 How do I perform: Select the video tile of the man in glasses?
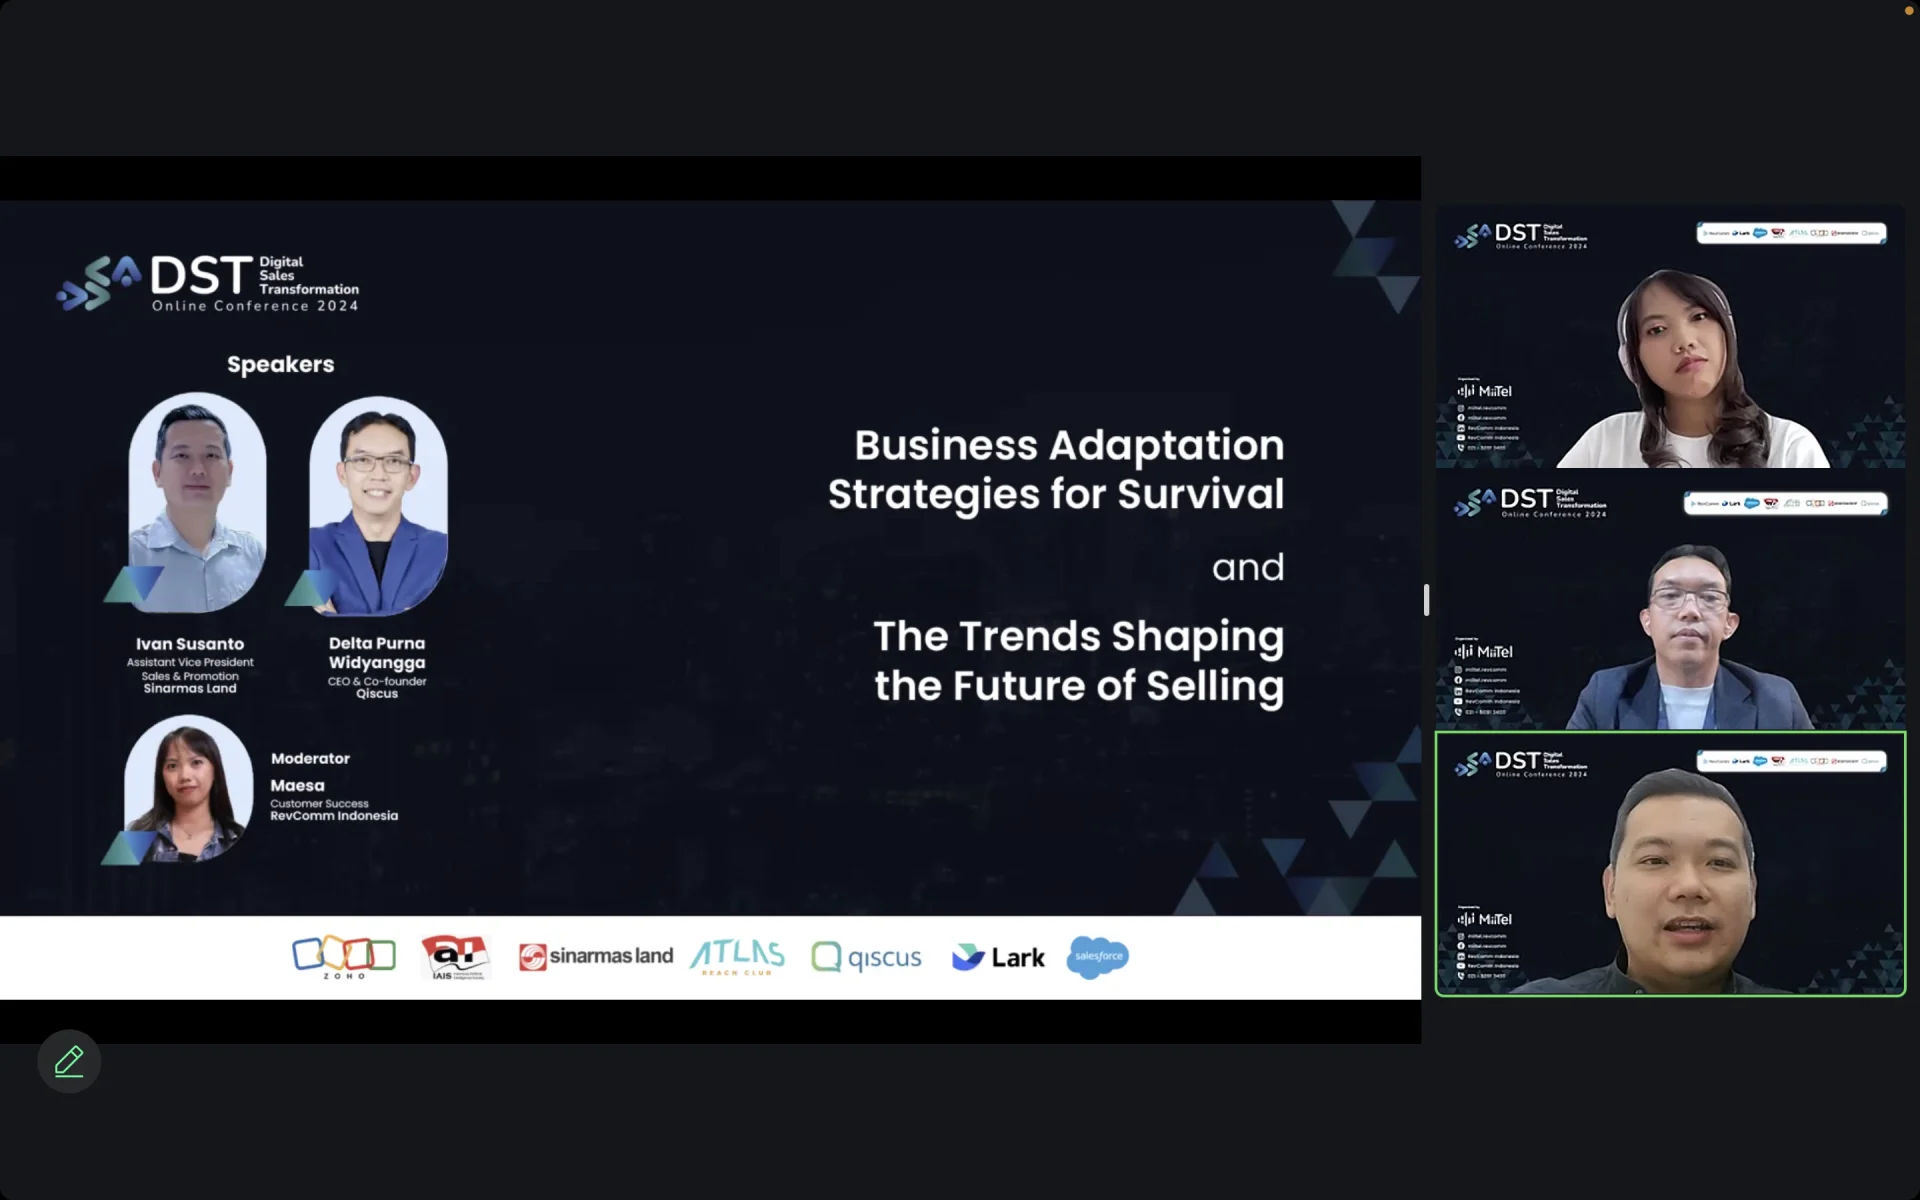point(1670,600)
